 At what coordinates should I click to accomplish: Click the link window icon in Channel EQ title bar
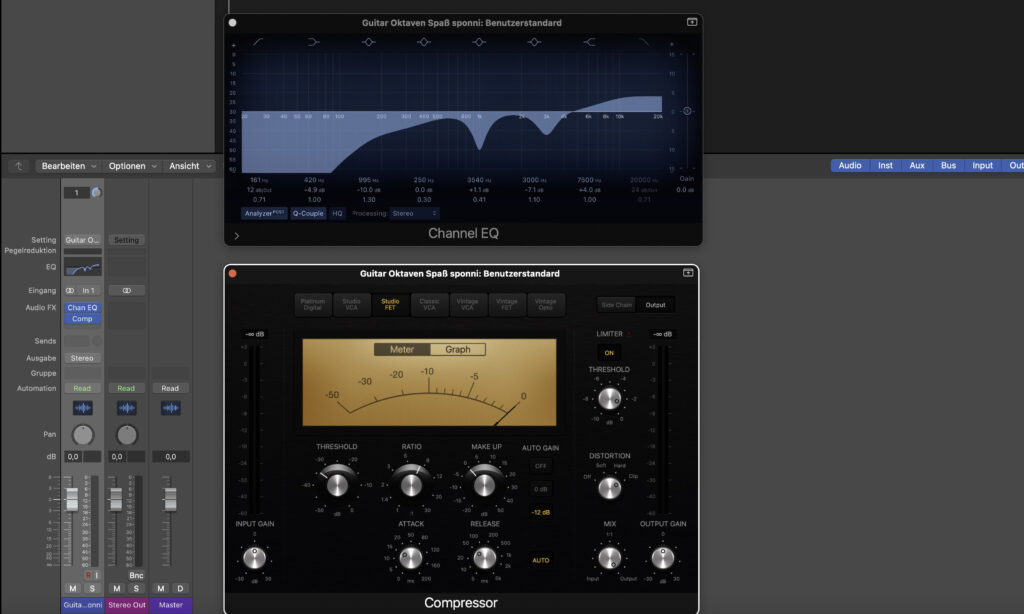click(x=692, y=22)
